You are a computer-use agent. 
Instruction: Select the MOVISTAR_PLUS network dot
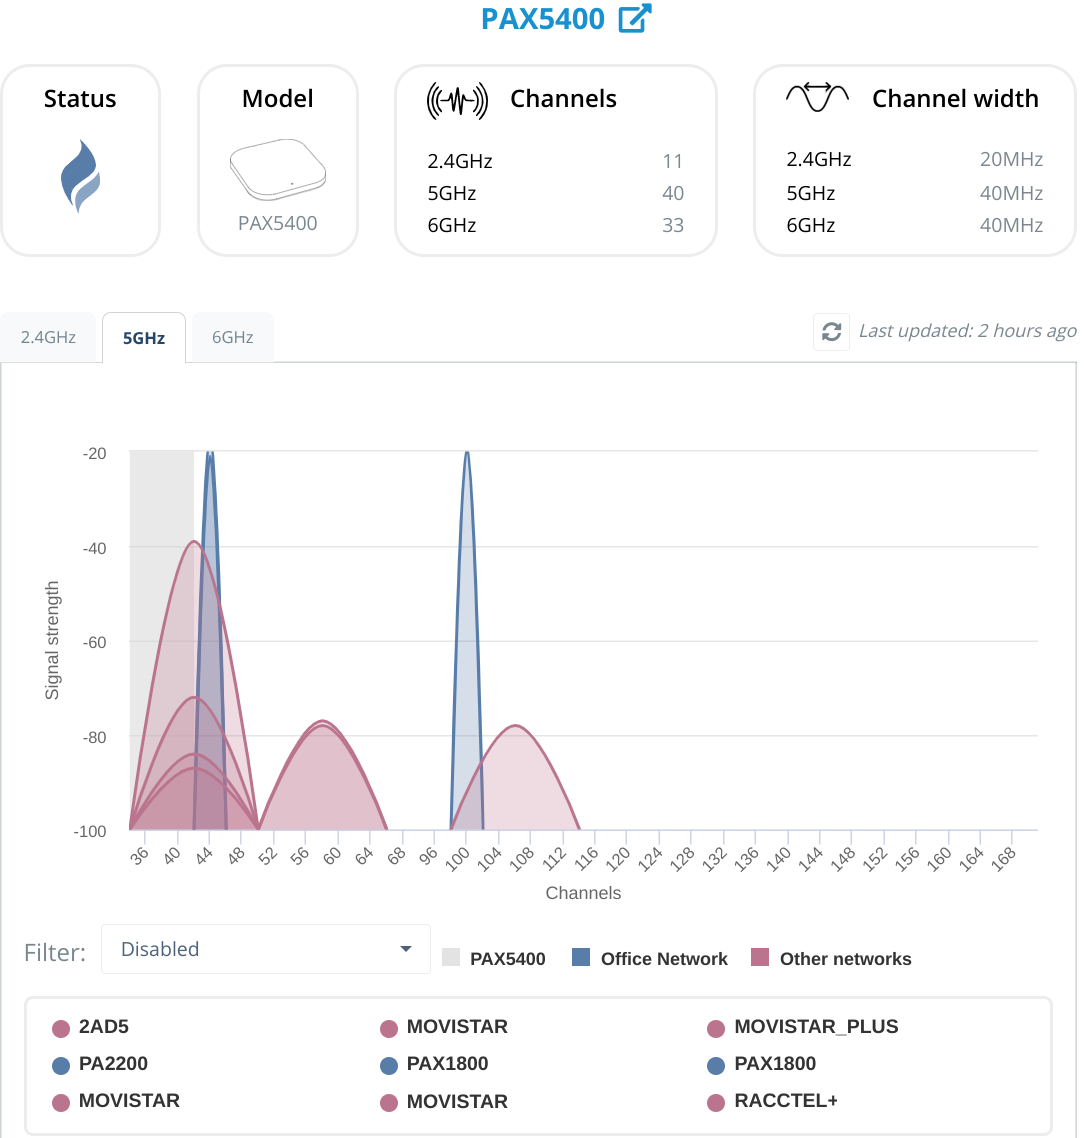point(716,1028)
